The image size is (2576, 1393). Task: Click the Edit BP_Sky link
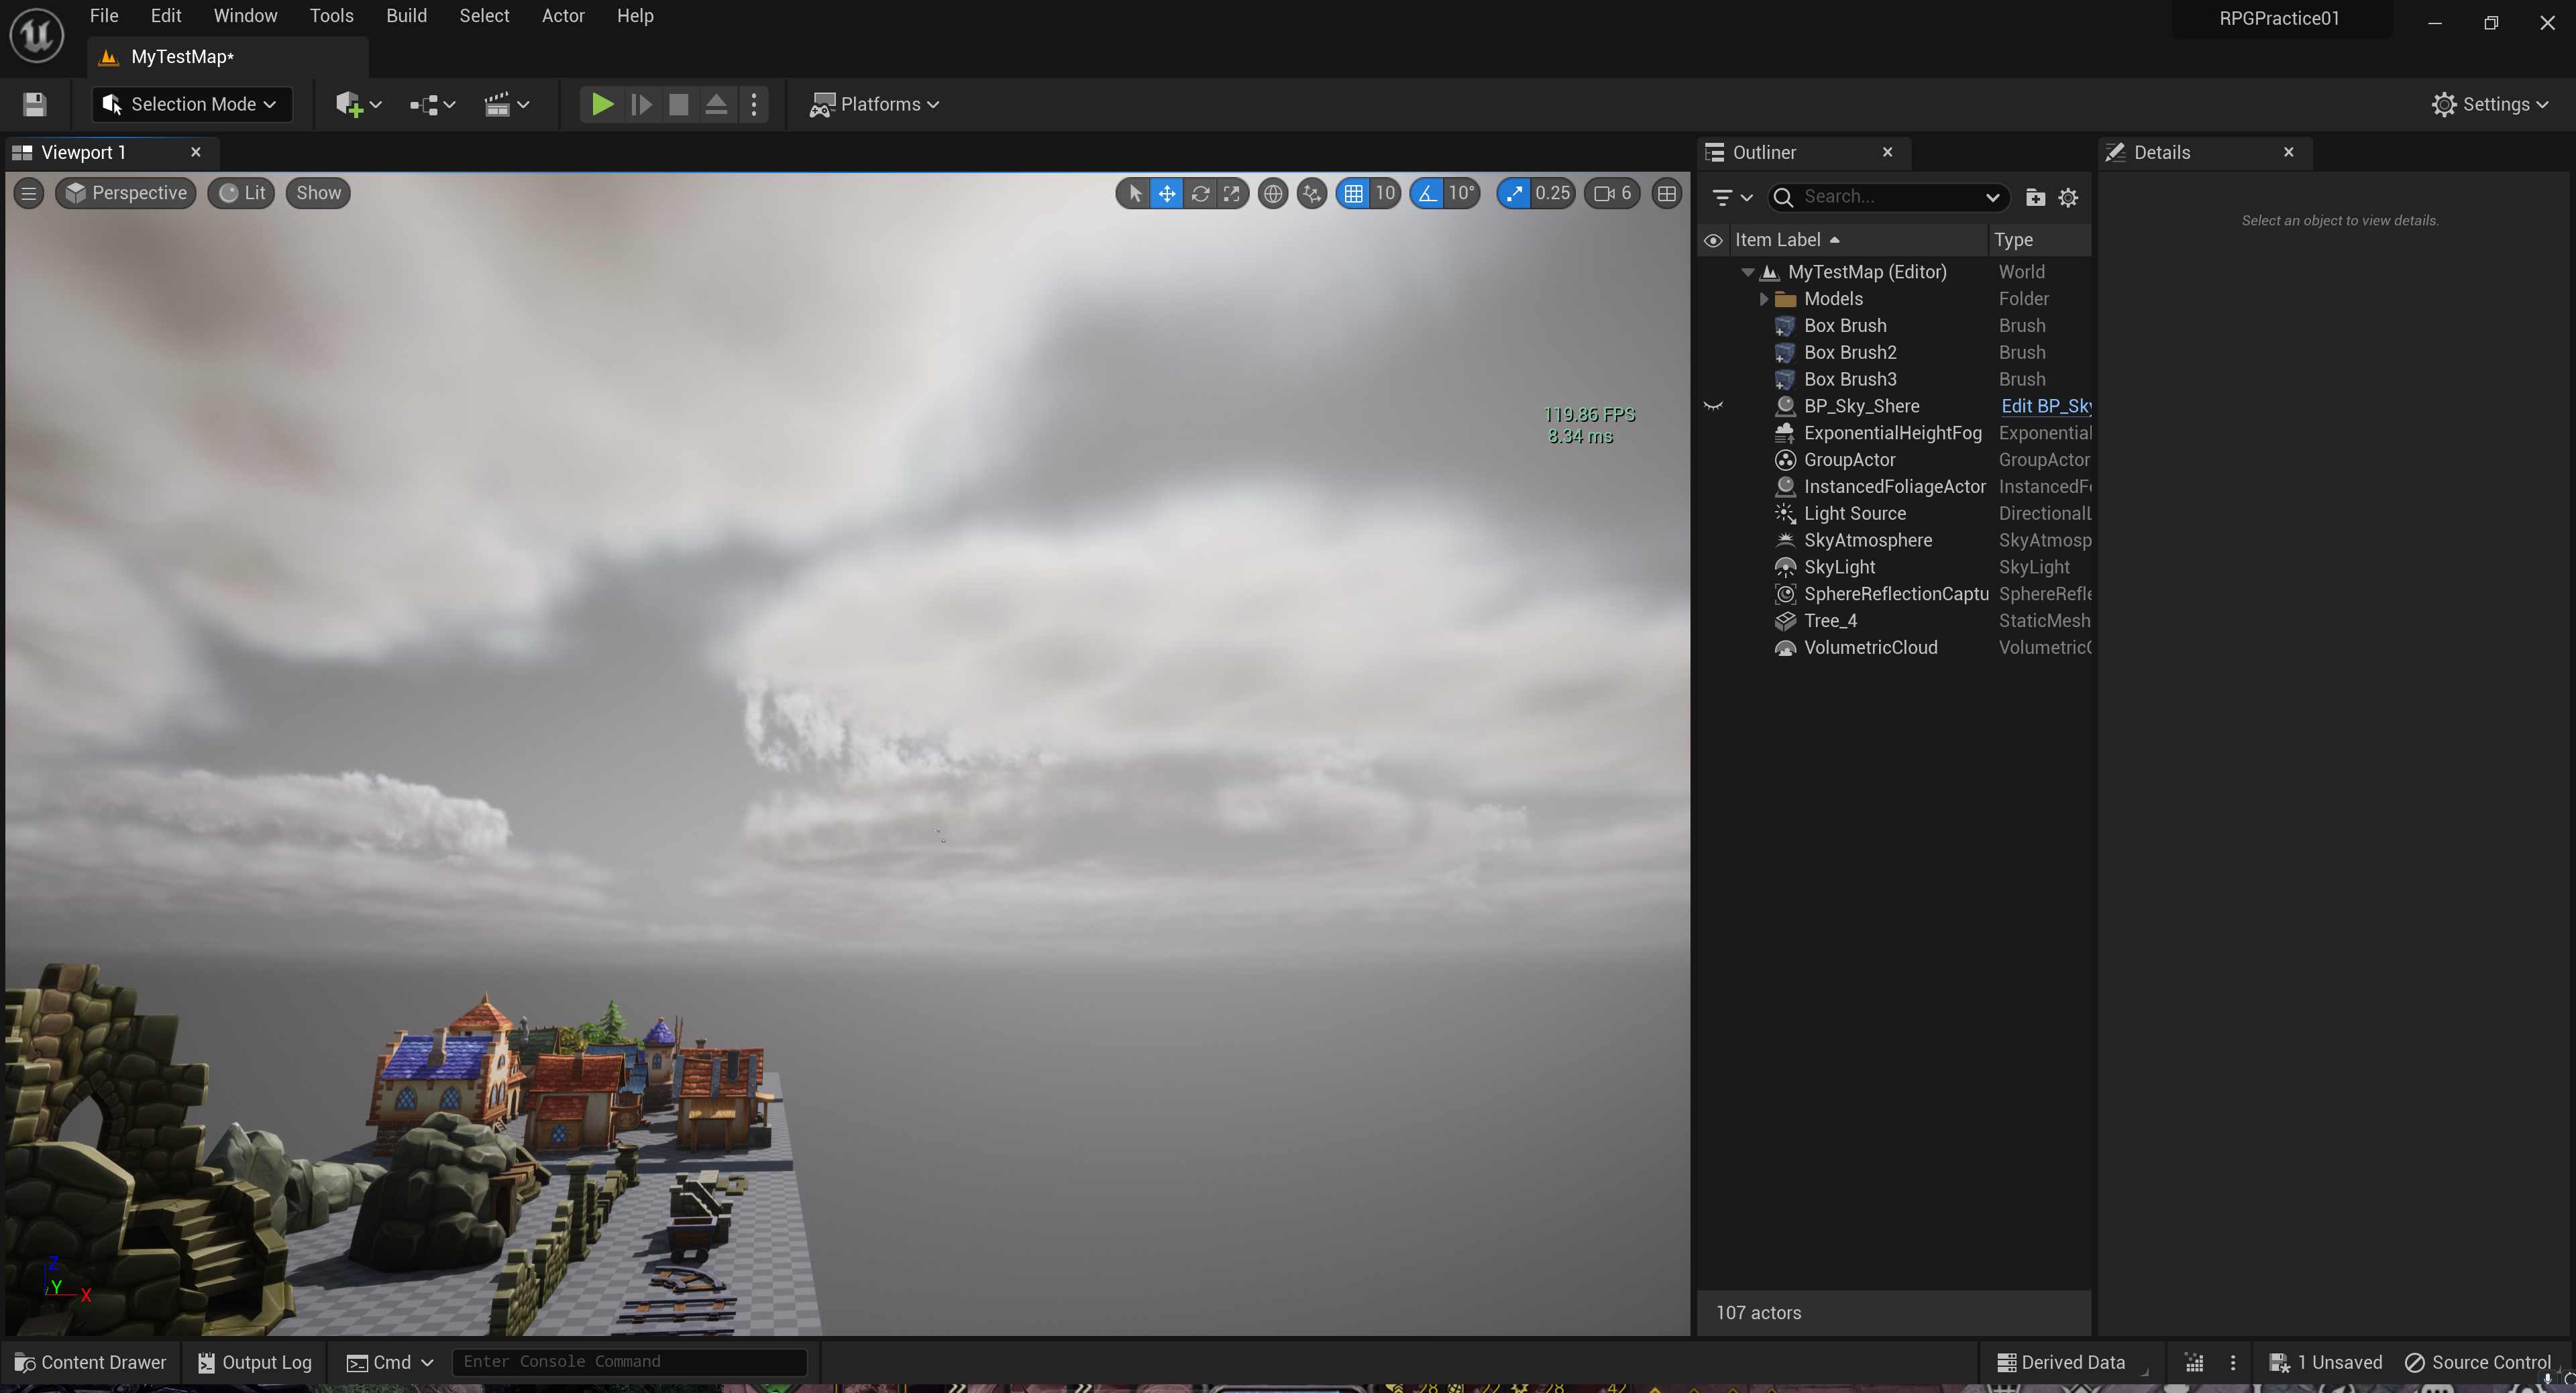2044,406
